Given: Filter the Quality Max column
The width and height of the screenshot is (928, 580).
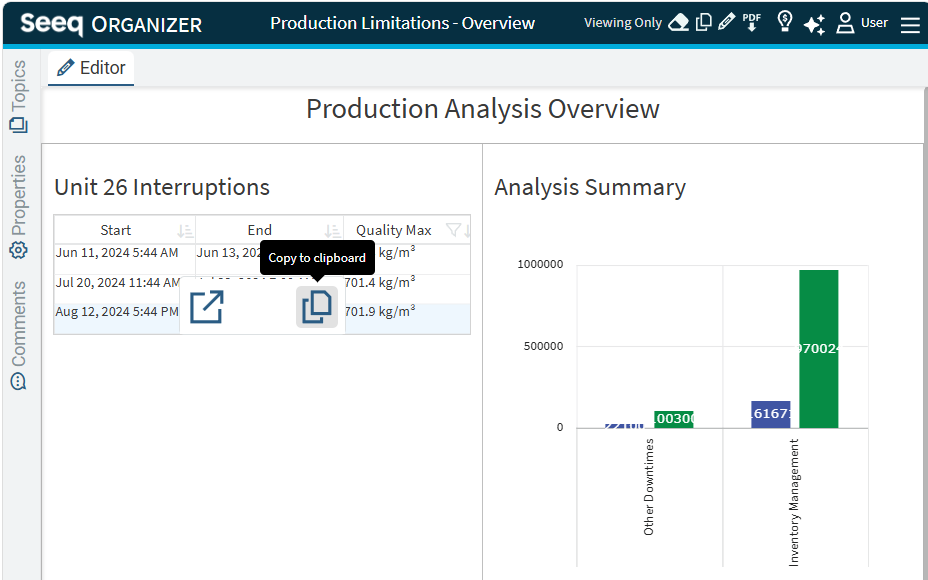Looking at the screenshot, I should point(453,230).
